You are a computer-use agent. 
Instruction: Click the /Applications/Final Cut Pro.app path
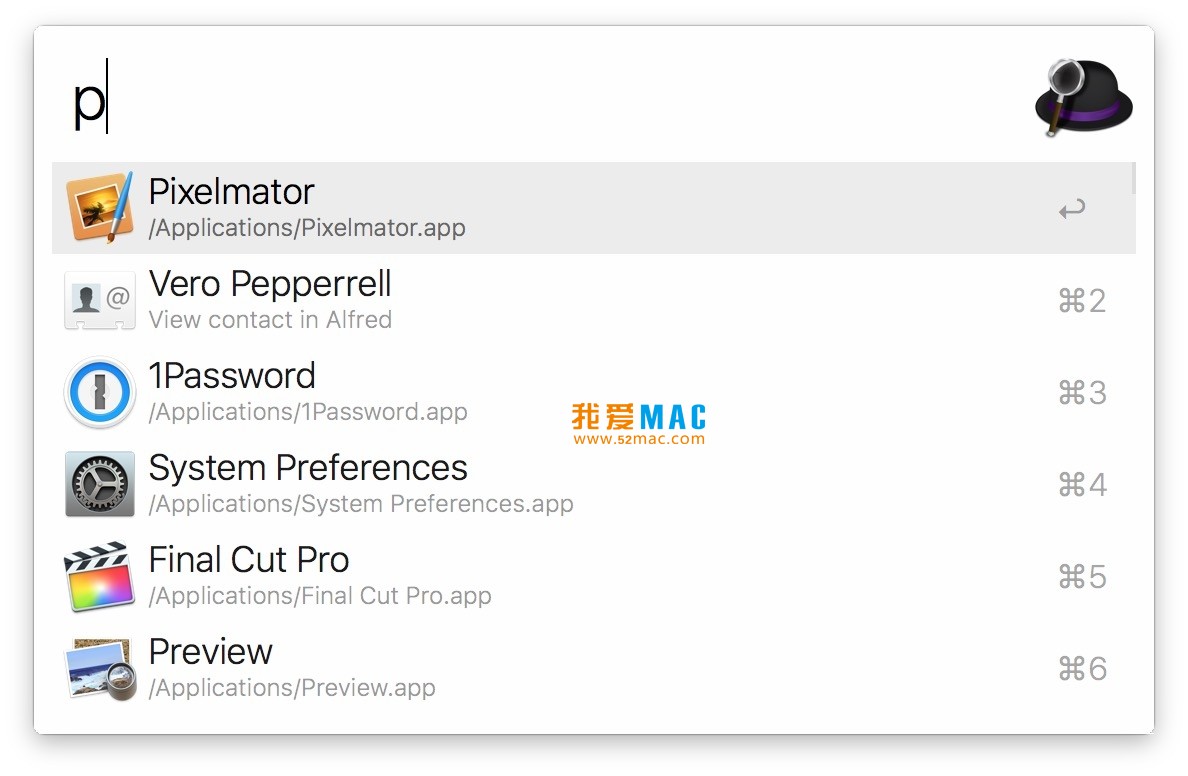pos(320,597)
